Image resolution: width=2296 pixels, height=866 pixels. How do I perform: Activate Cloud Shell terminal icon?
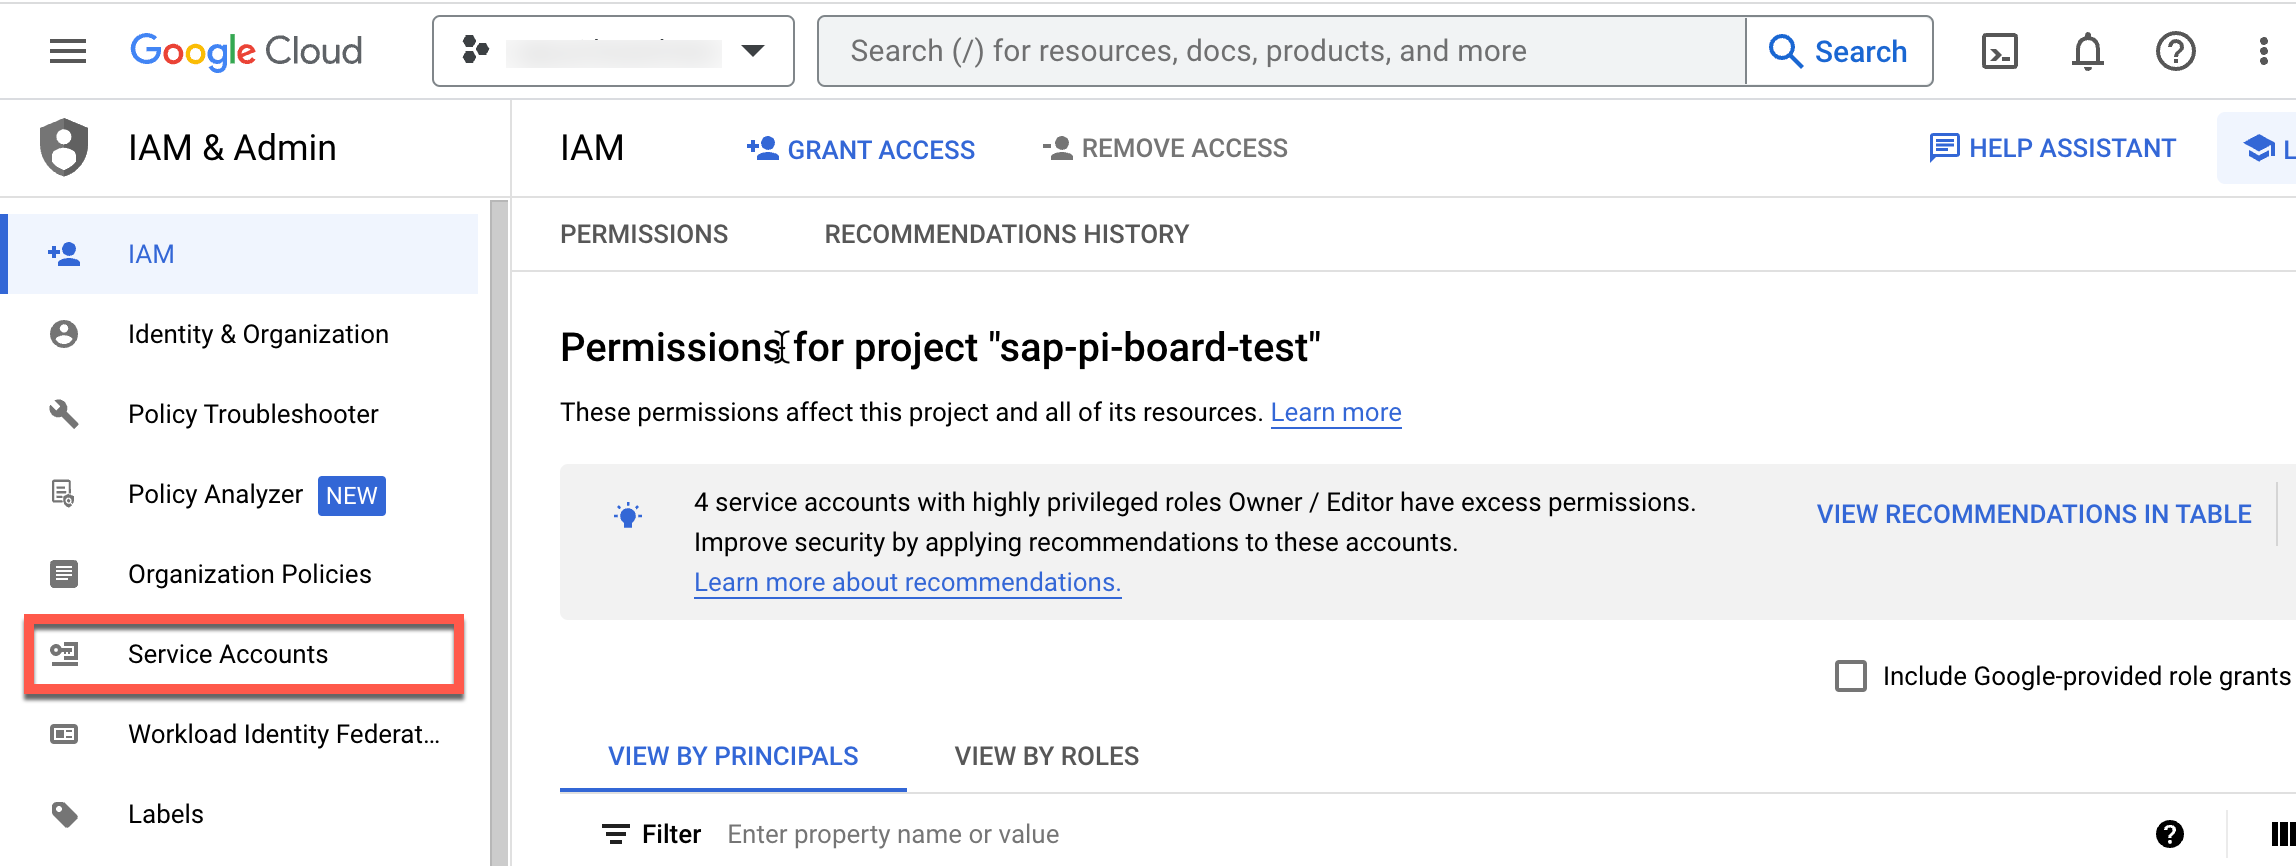(x=2000, y=51)
